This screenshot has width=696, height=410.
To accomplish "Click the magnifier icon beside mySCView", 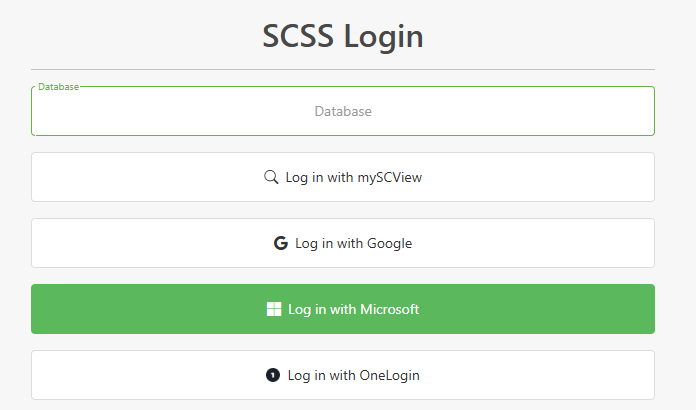I will coord(271,177).
